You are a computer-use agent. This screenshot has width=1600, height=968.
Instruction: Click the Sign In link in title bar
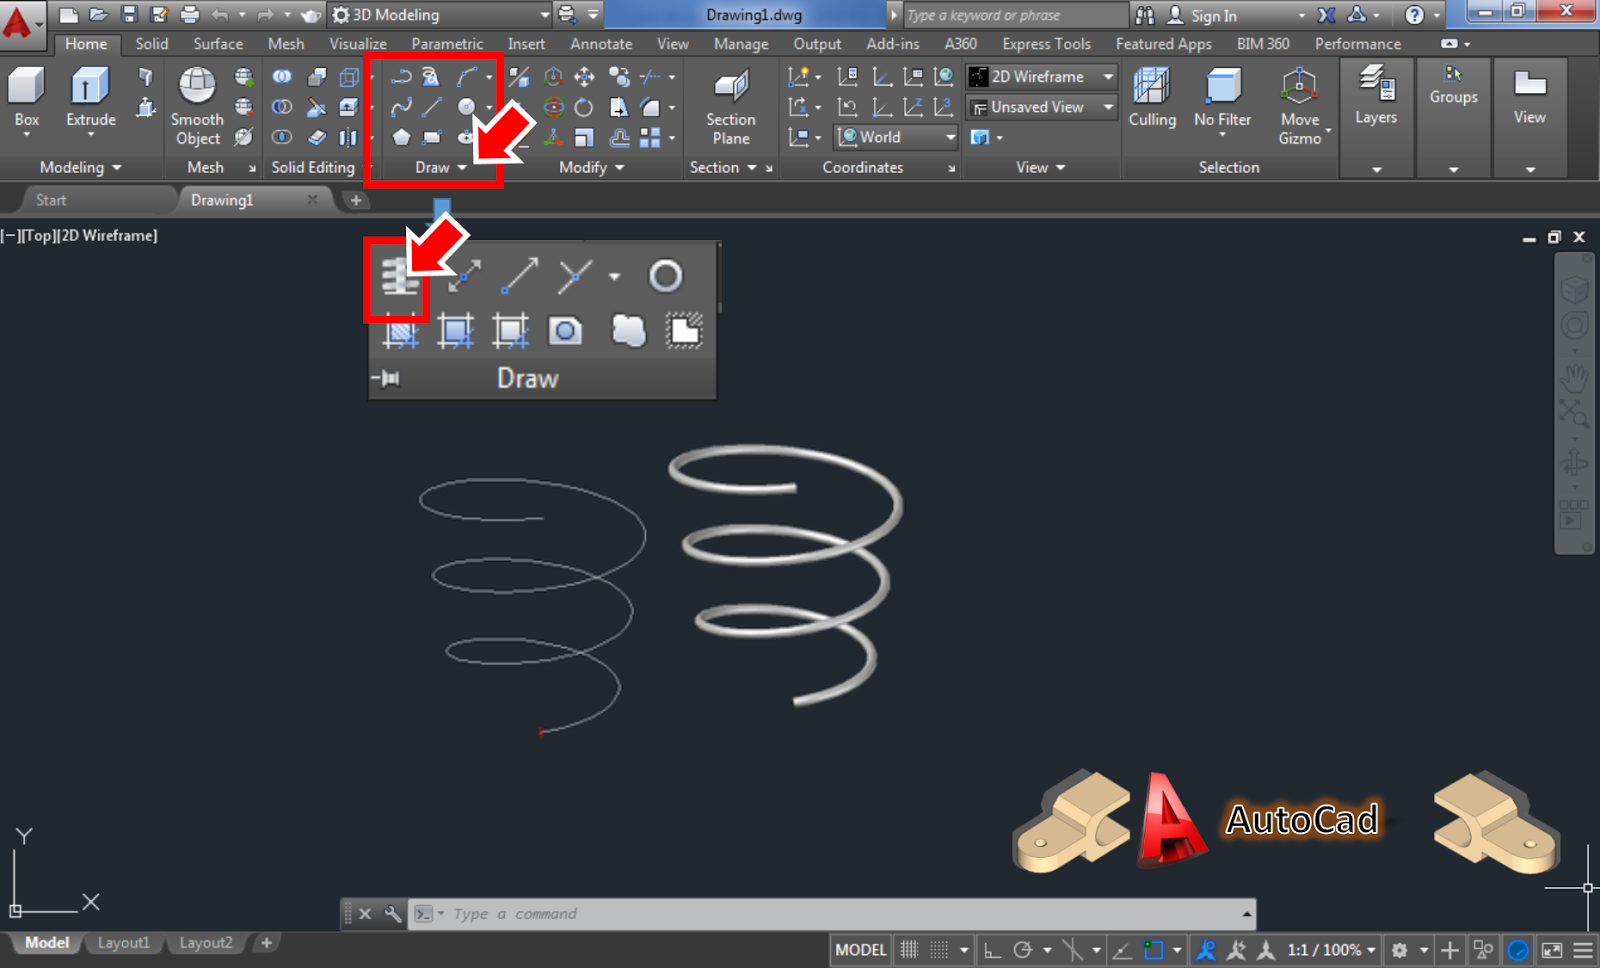[x=1213, y=15]
